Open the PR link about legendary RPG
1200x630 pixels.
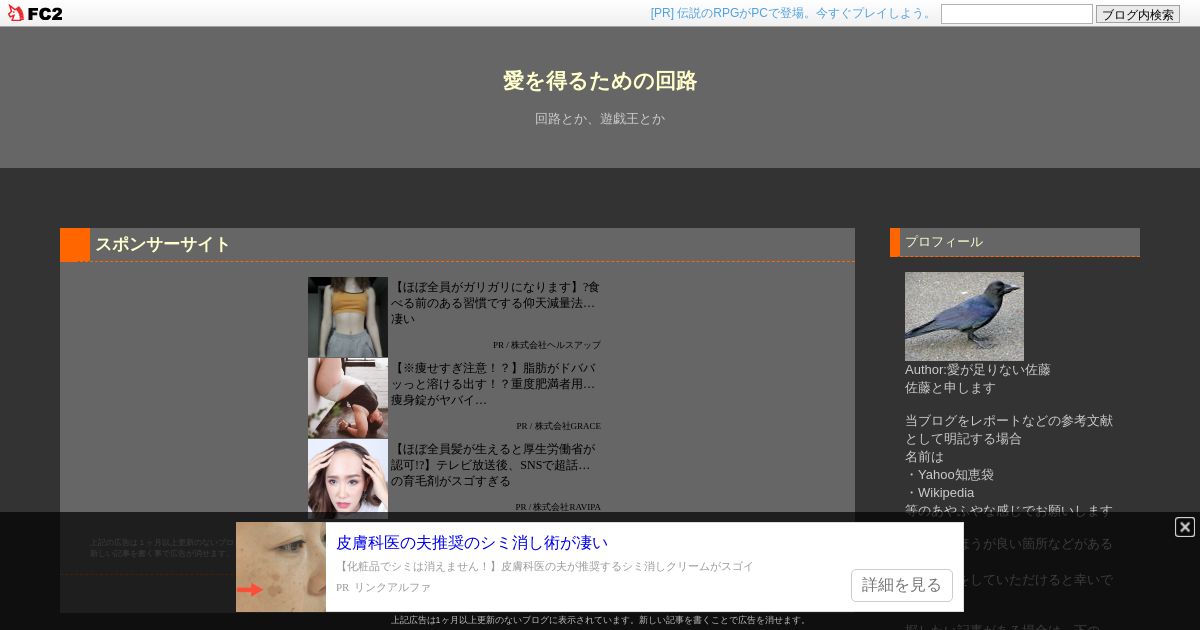pyautogui.click(x=792, y=13)
